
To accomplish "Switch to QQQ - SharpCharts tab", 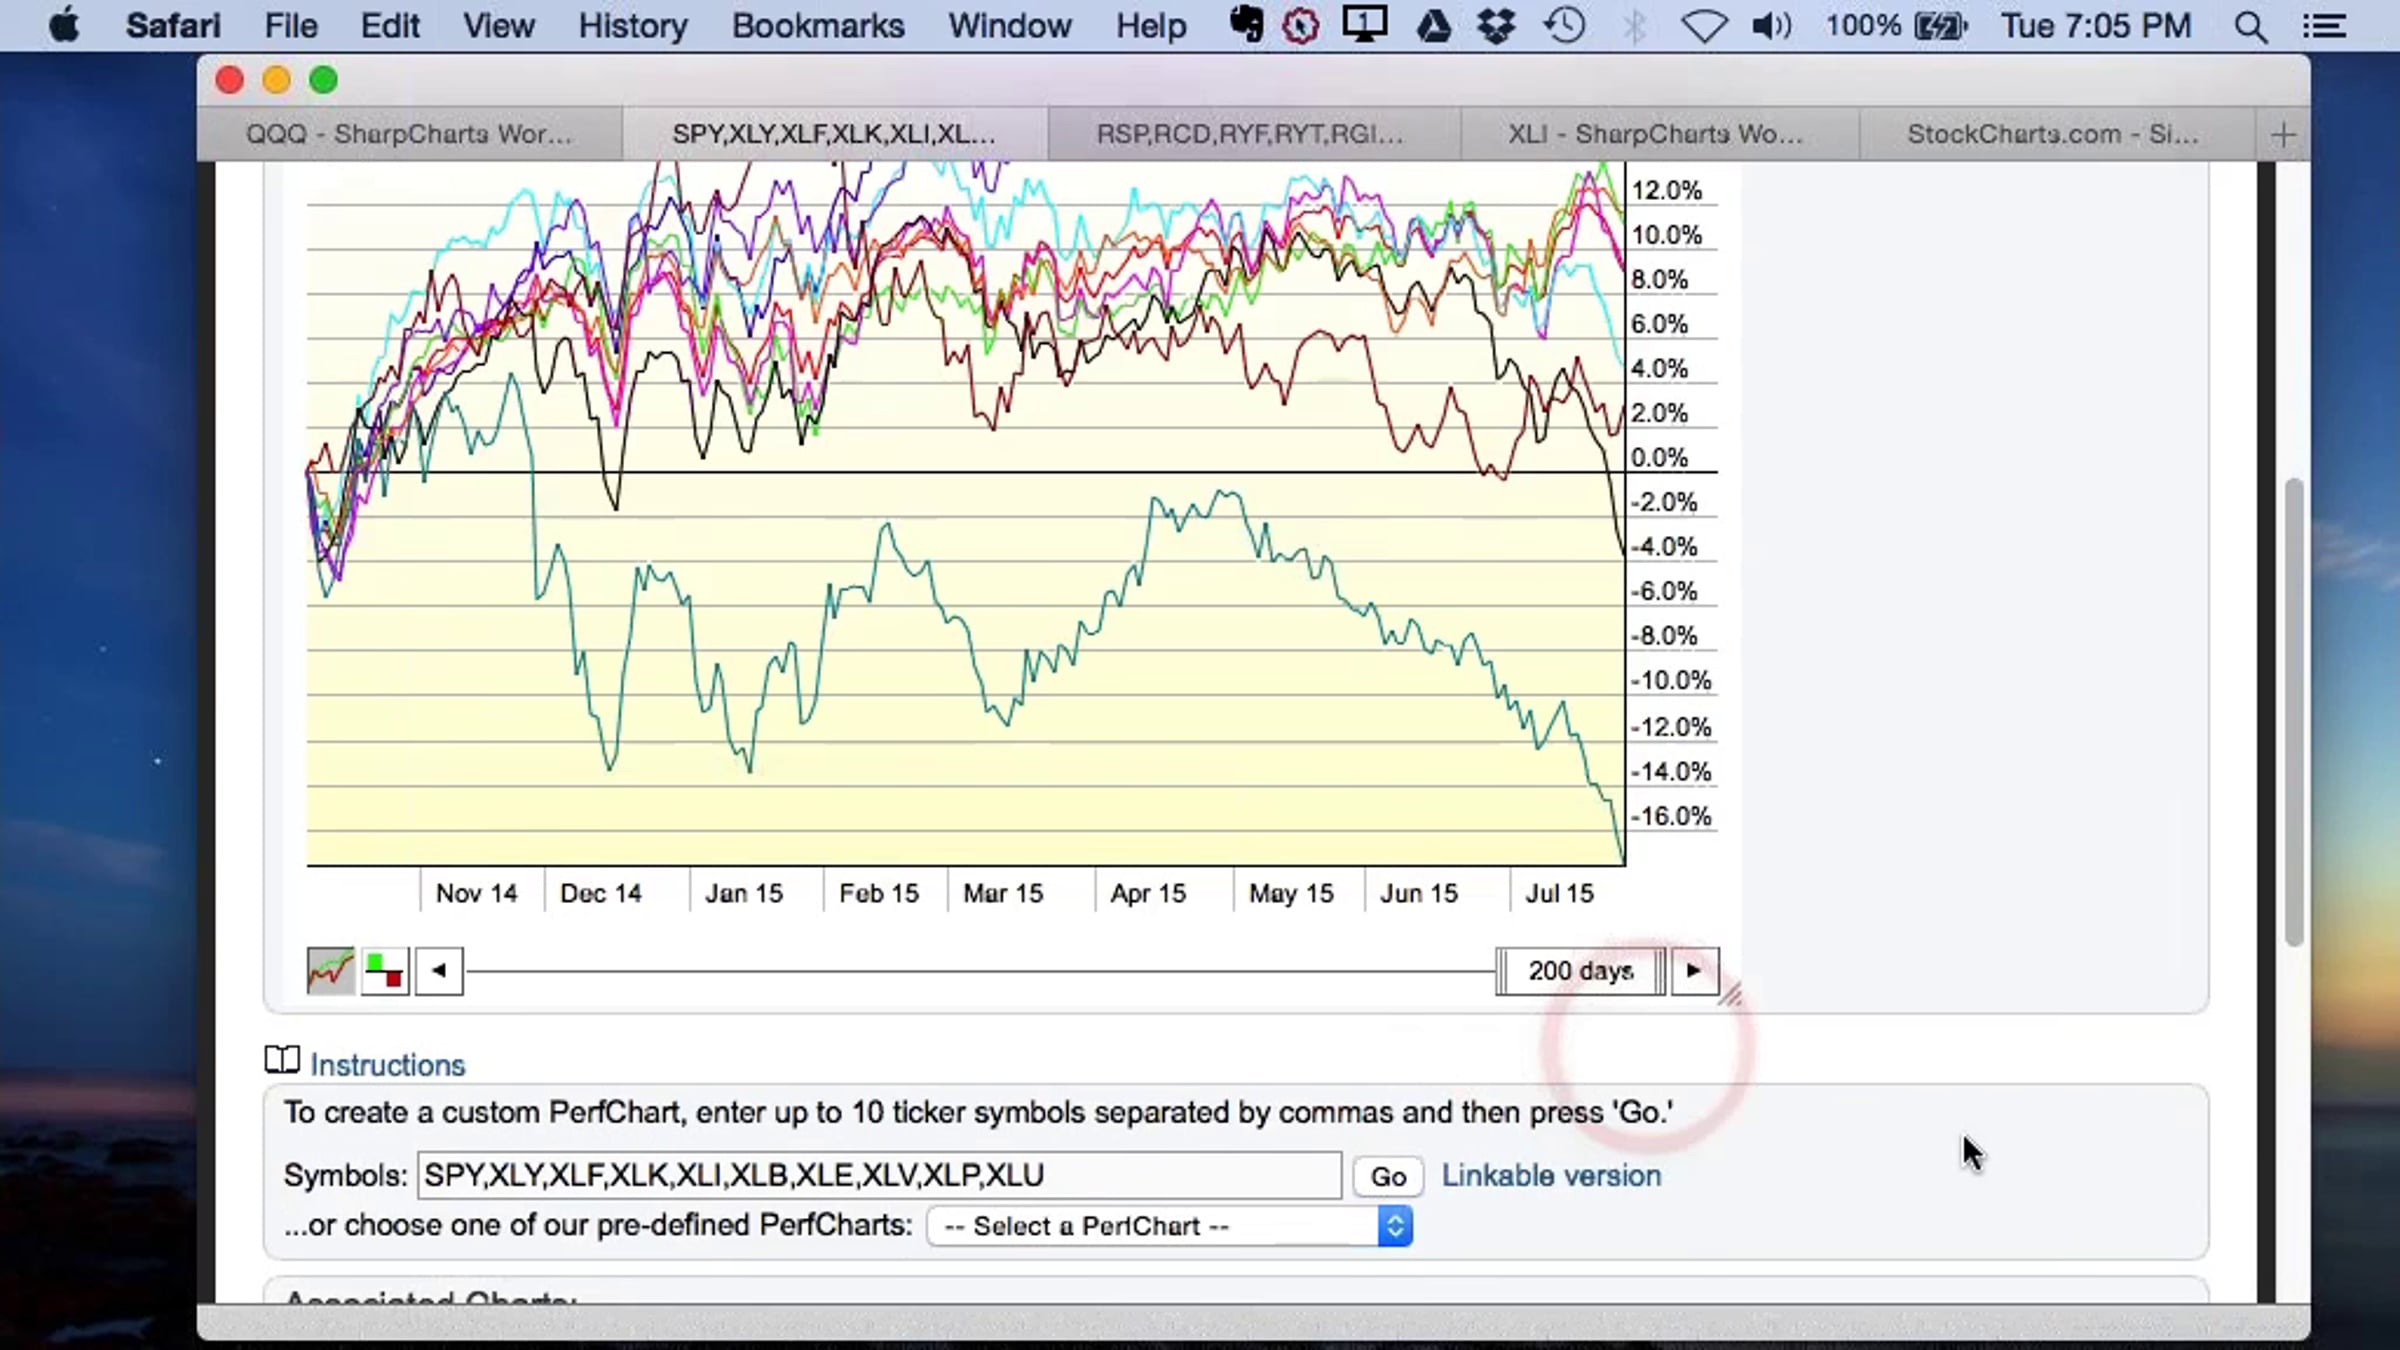I will coord(409,134).
